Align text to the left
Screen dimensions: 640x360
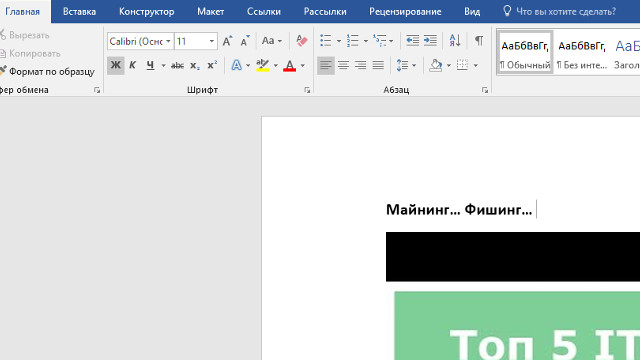click(x=326, y=65)
